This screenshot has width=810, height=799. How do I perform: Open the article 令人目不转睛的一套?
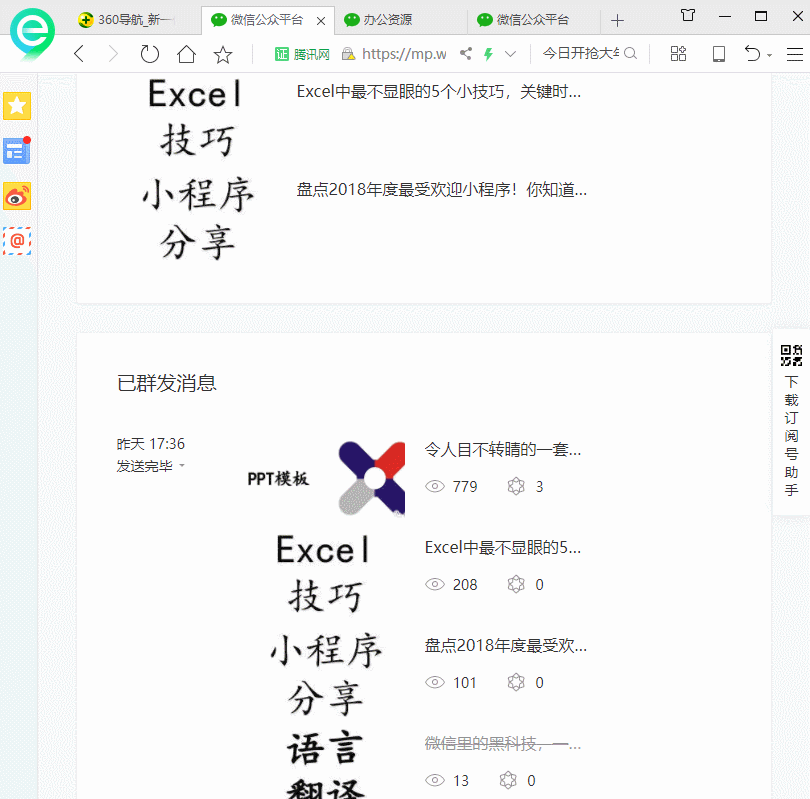pos(503,450)
